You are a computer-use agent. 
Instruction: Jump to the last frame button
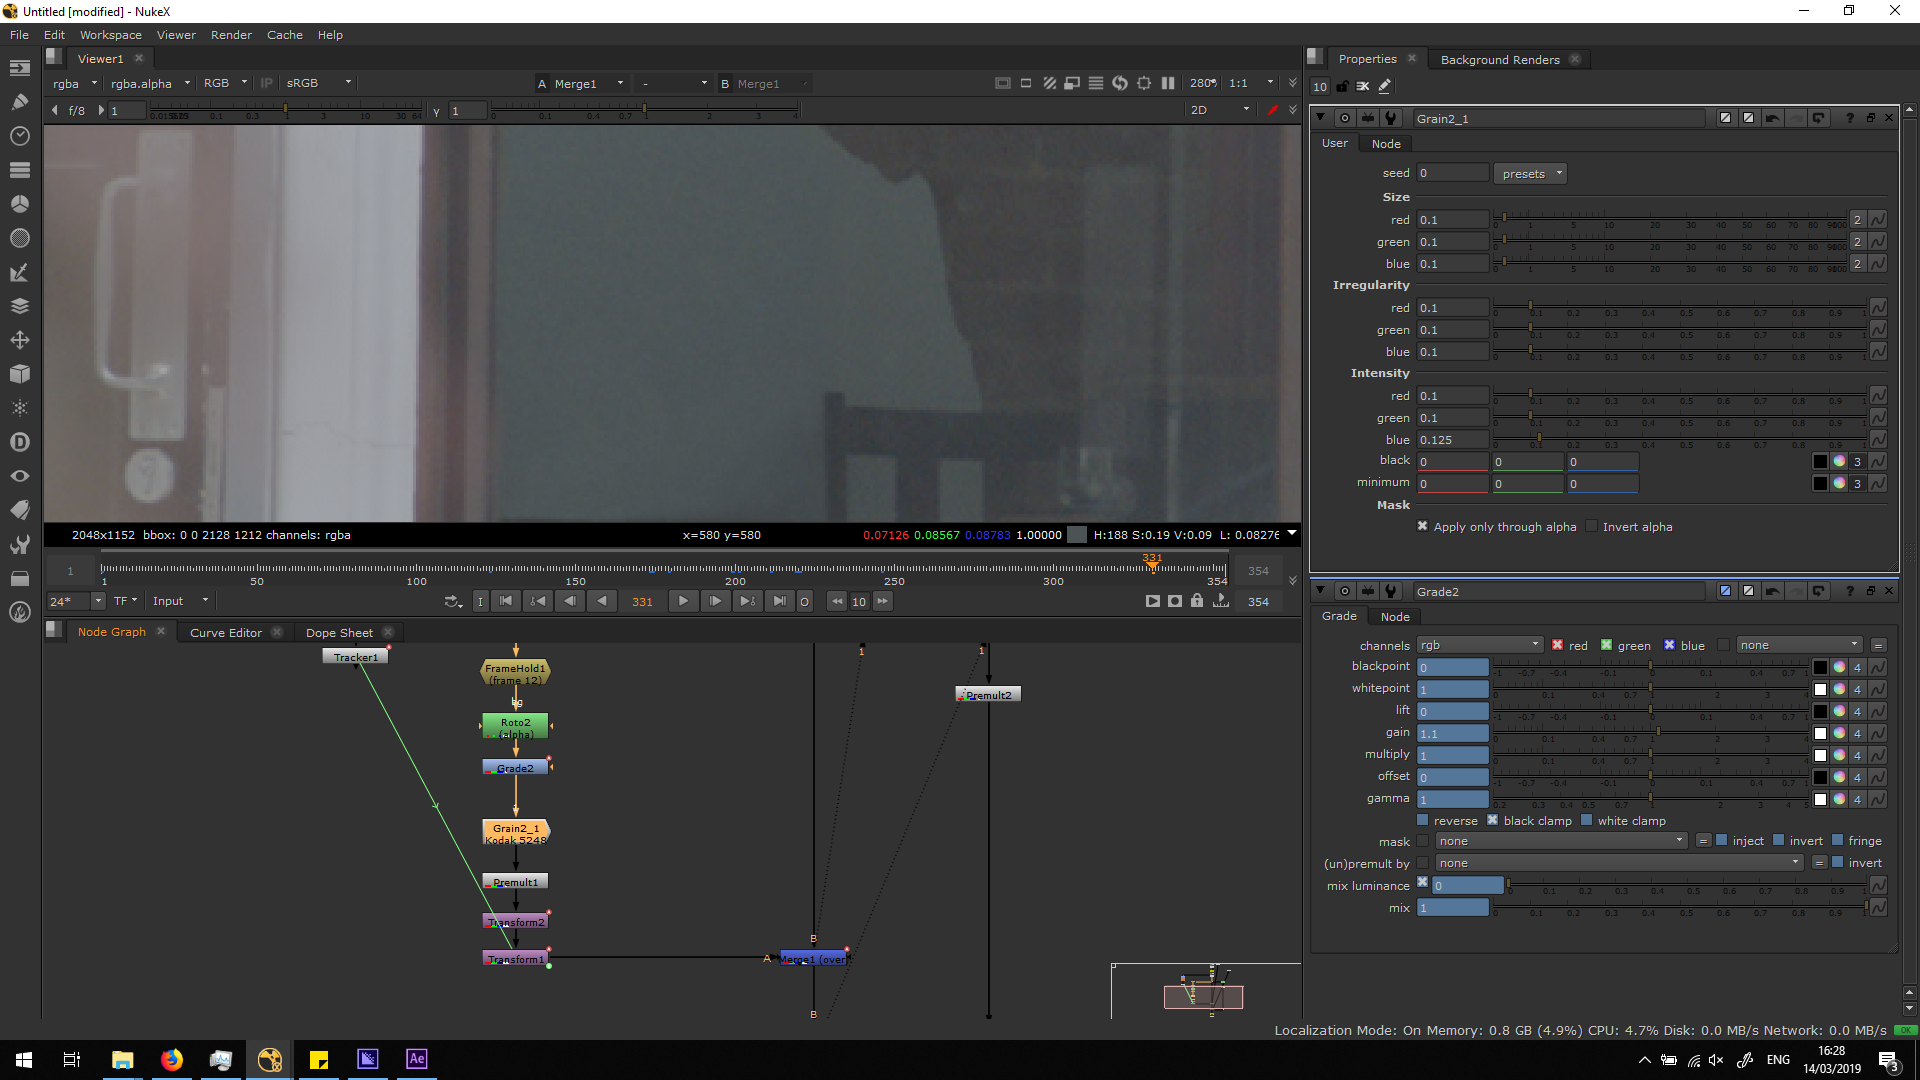click(779, 601)
